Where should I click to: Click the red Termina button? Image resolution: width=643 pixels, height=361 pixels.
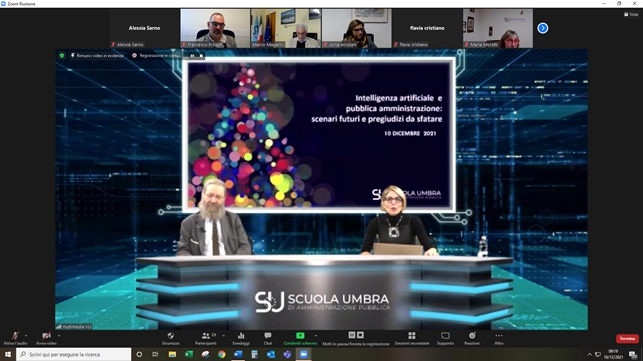[627, 338]
